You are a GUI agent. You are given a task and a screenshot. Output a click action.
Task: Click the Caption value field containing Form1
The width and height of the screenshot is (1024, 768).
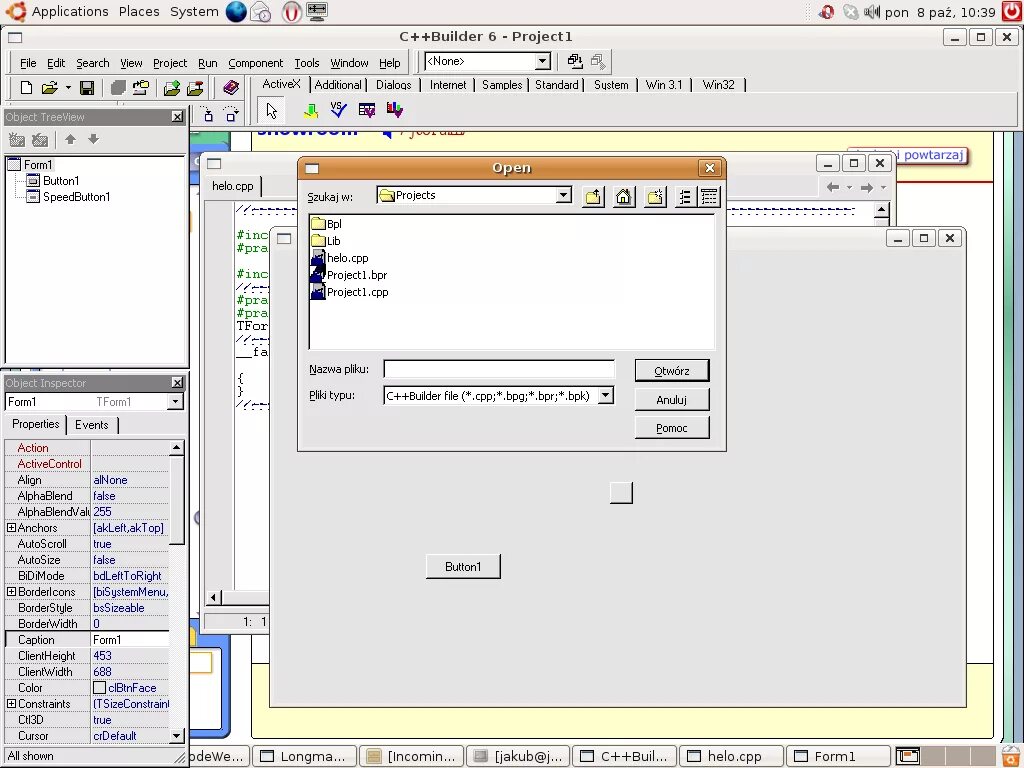[x=130, y=640]
